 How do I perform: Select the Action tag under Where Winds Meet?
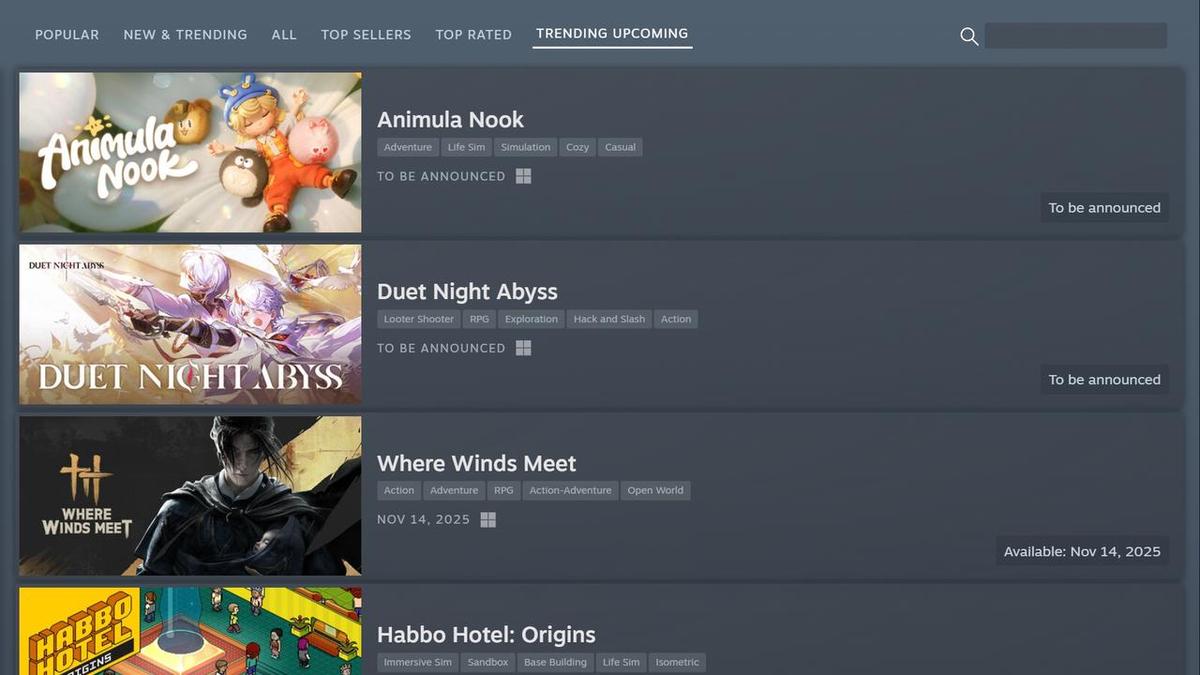[399, 490]
